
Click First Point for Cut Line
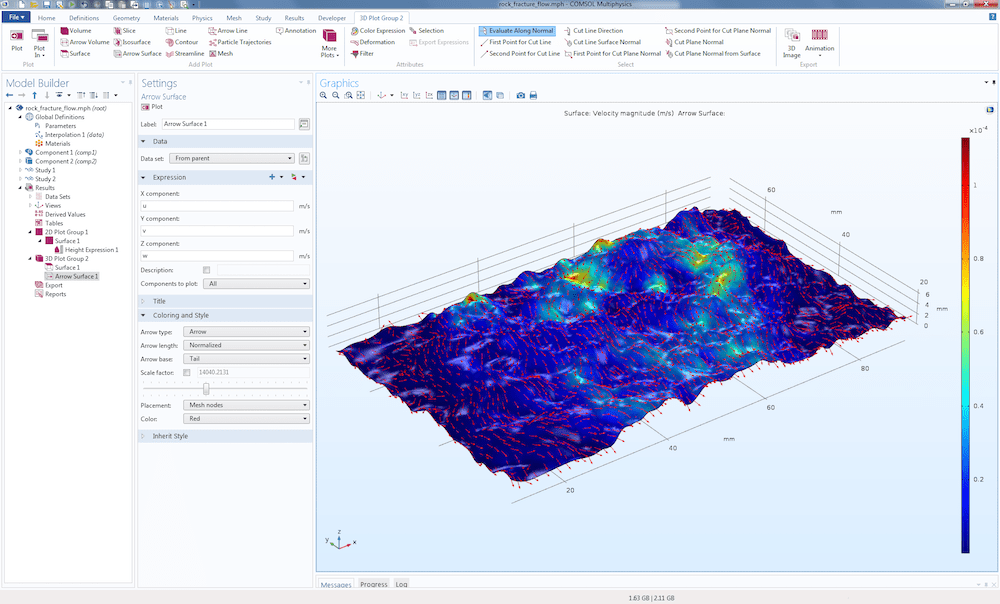coord(519,42)
